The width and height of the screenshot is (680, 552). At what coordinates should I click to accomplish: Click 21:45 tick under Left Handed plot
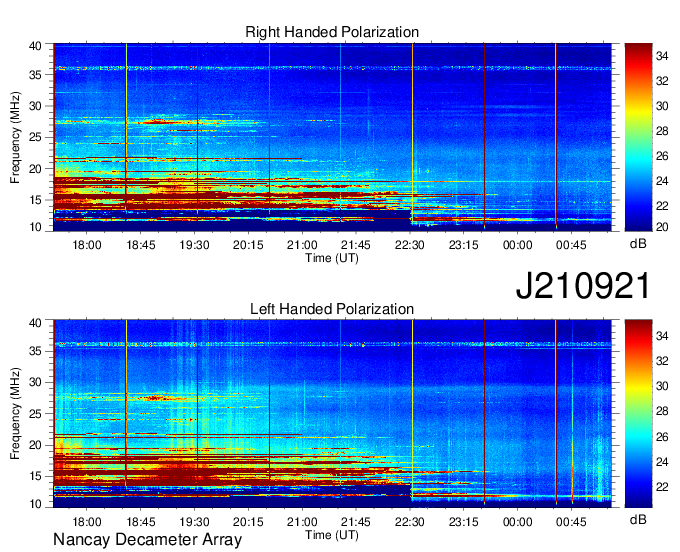point(356,522)
